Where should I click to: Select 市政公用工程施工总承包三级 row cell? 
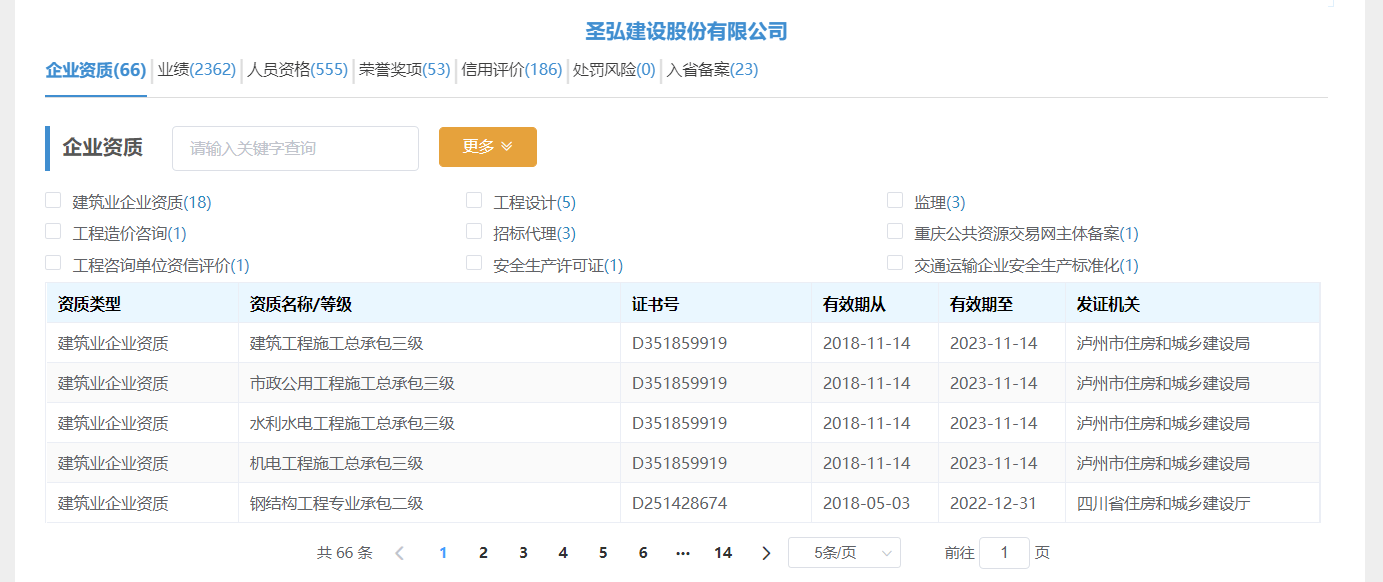429,383
